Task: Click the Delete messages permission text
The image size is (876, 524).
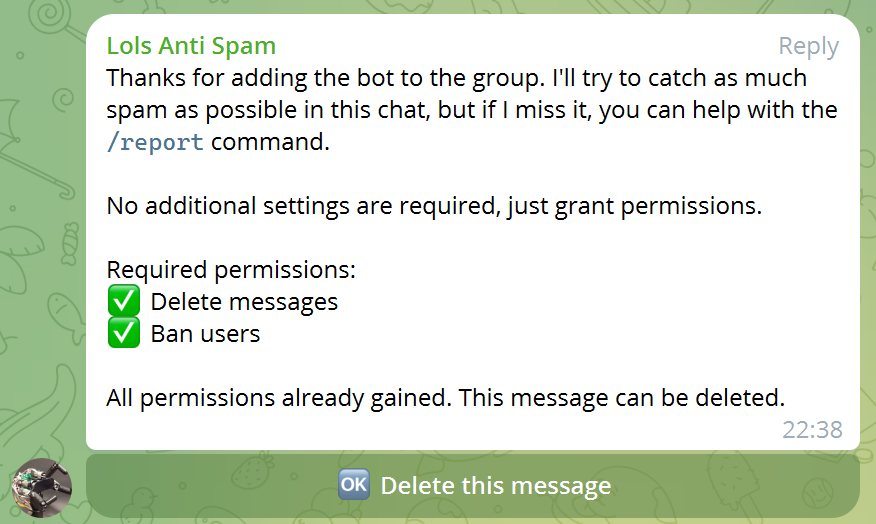Action: pos(244,301)
